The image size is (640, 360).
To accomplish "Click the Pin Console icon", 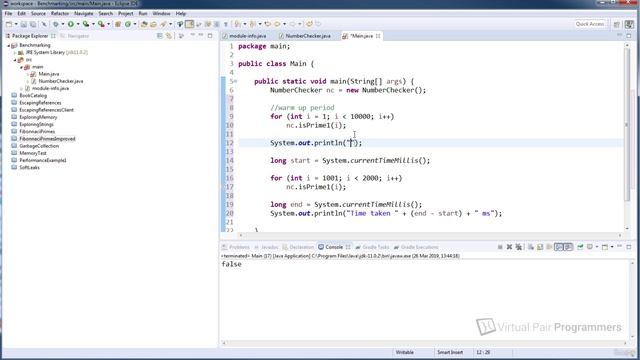I will pyautogui.click(x=580, y=247).
